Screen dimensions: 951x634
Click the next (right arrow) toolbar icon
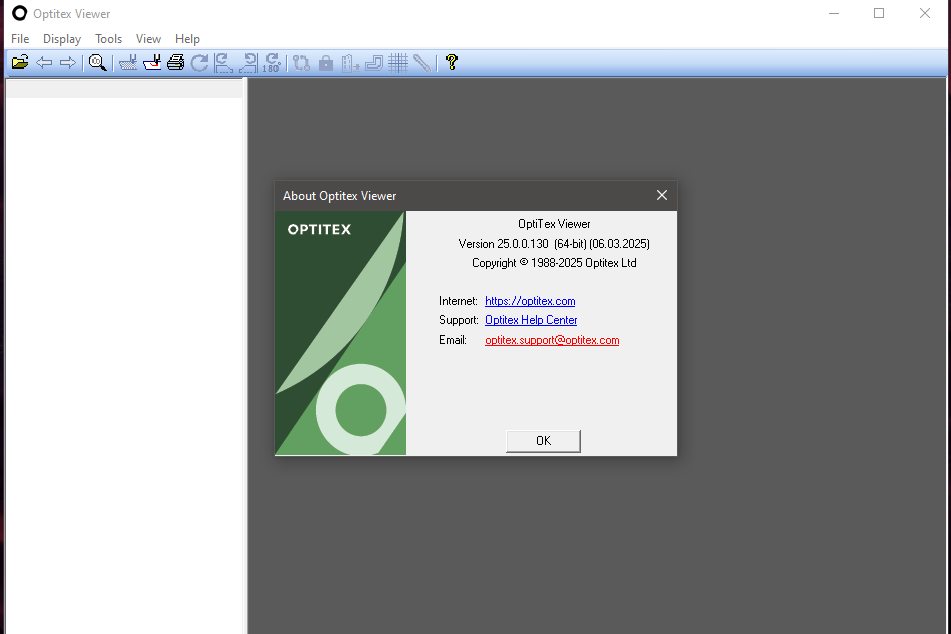[x=68, y=63]
